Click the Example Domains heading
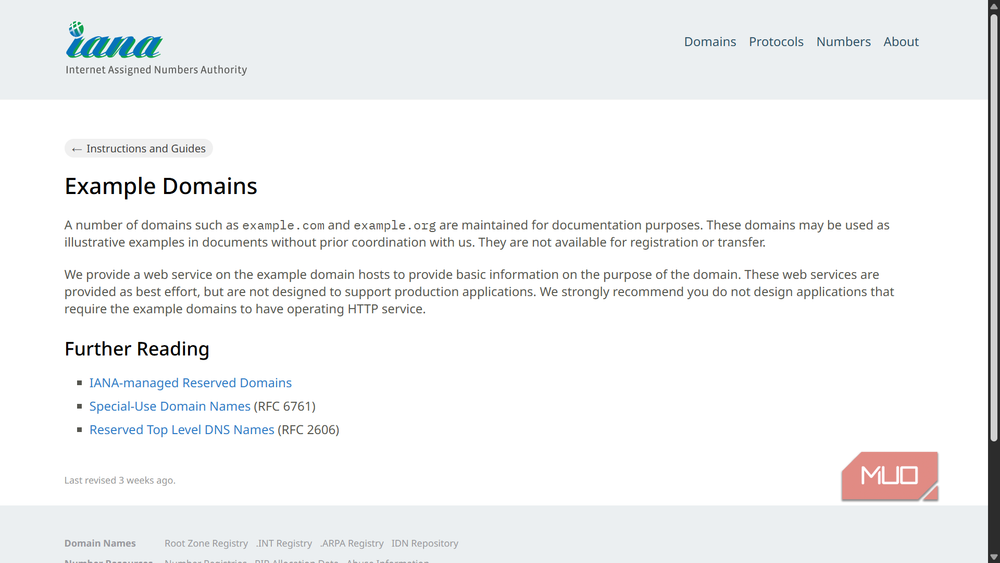 161,186
